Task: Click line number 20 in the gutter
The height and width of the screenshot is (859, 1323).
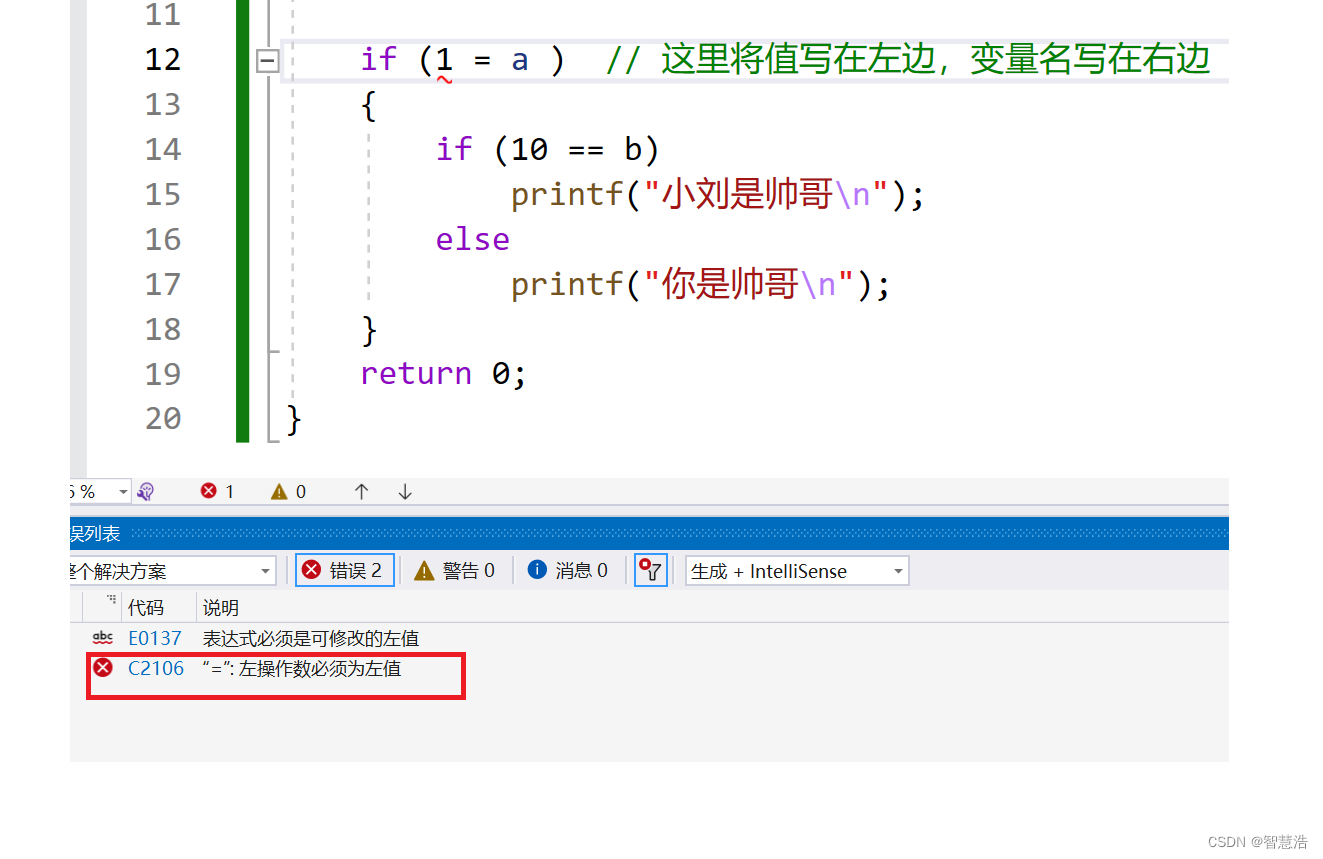Action: [x=163, y=418]
